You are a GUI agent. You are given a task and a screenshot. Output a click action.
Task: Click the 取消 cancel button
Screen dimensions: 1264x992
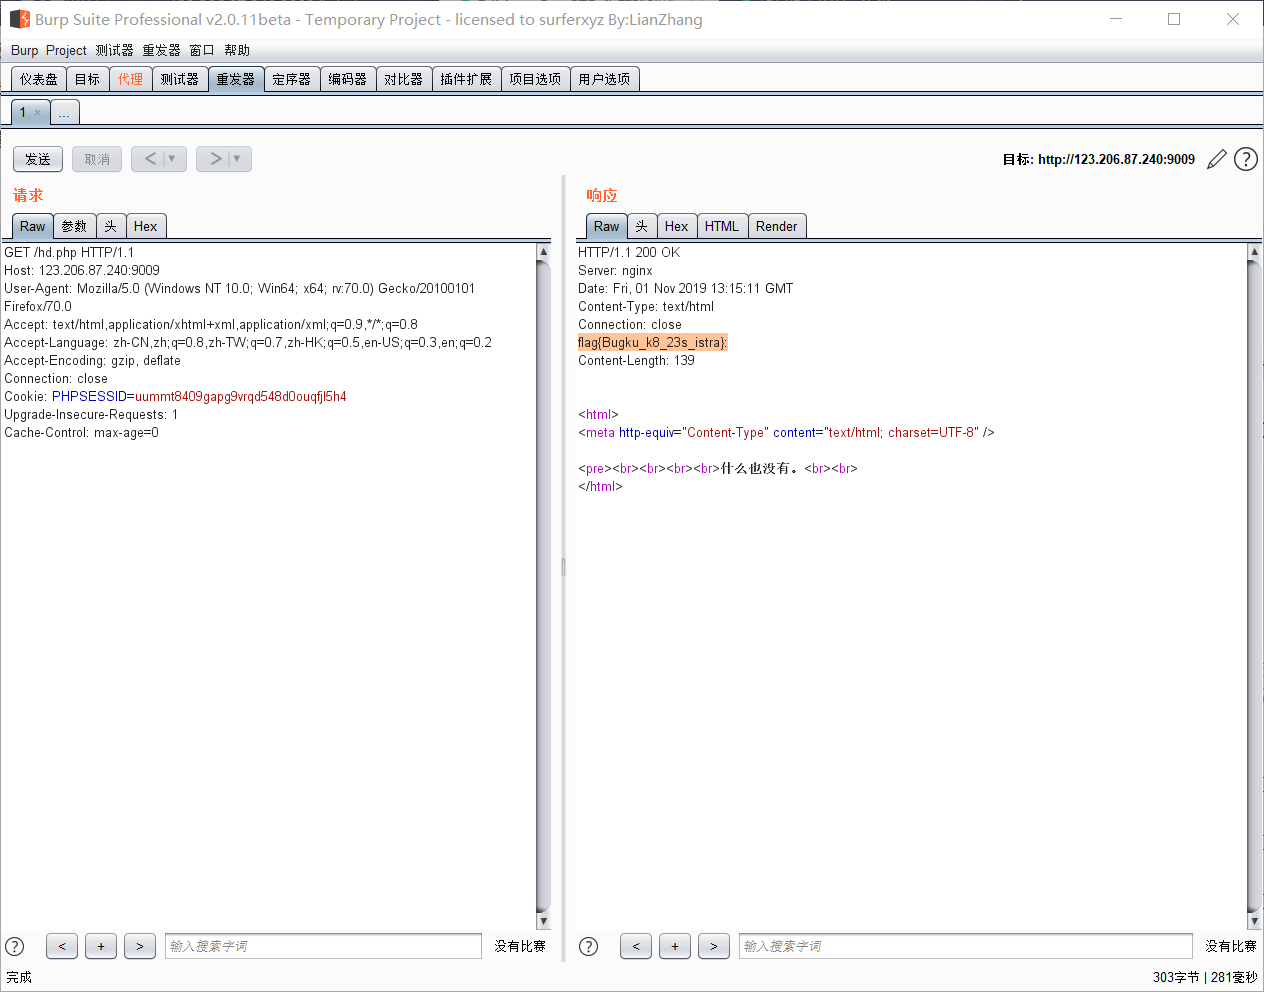(x=97, y=159)
